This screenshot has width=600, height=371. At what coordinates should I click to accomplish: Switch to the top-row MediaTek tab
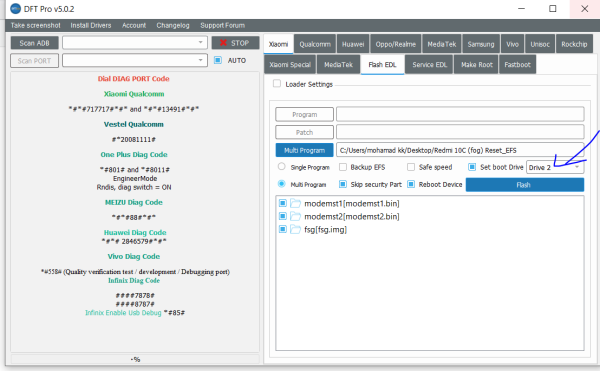(x=442, y=44)
